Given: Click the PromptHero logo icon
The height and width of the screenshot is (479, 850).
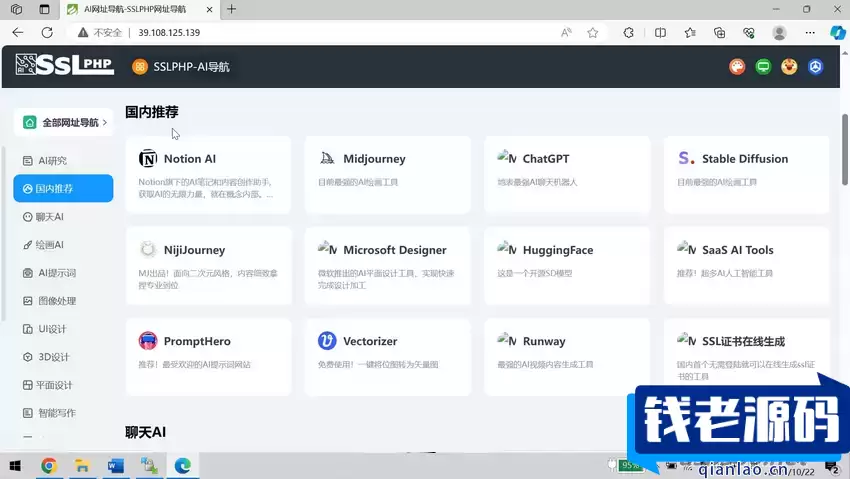Looking at the screenshot, I should (x=147, y=341).
